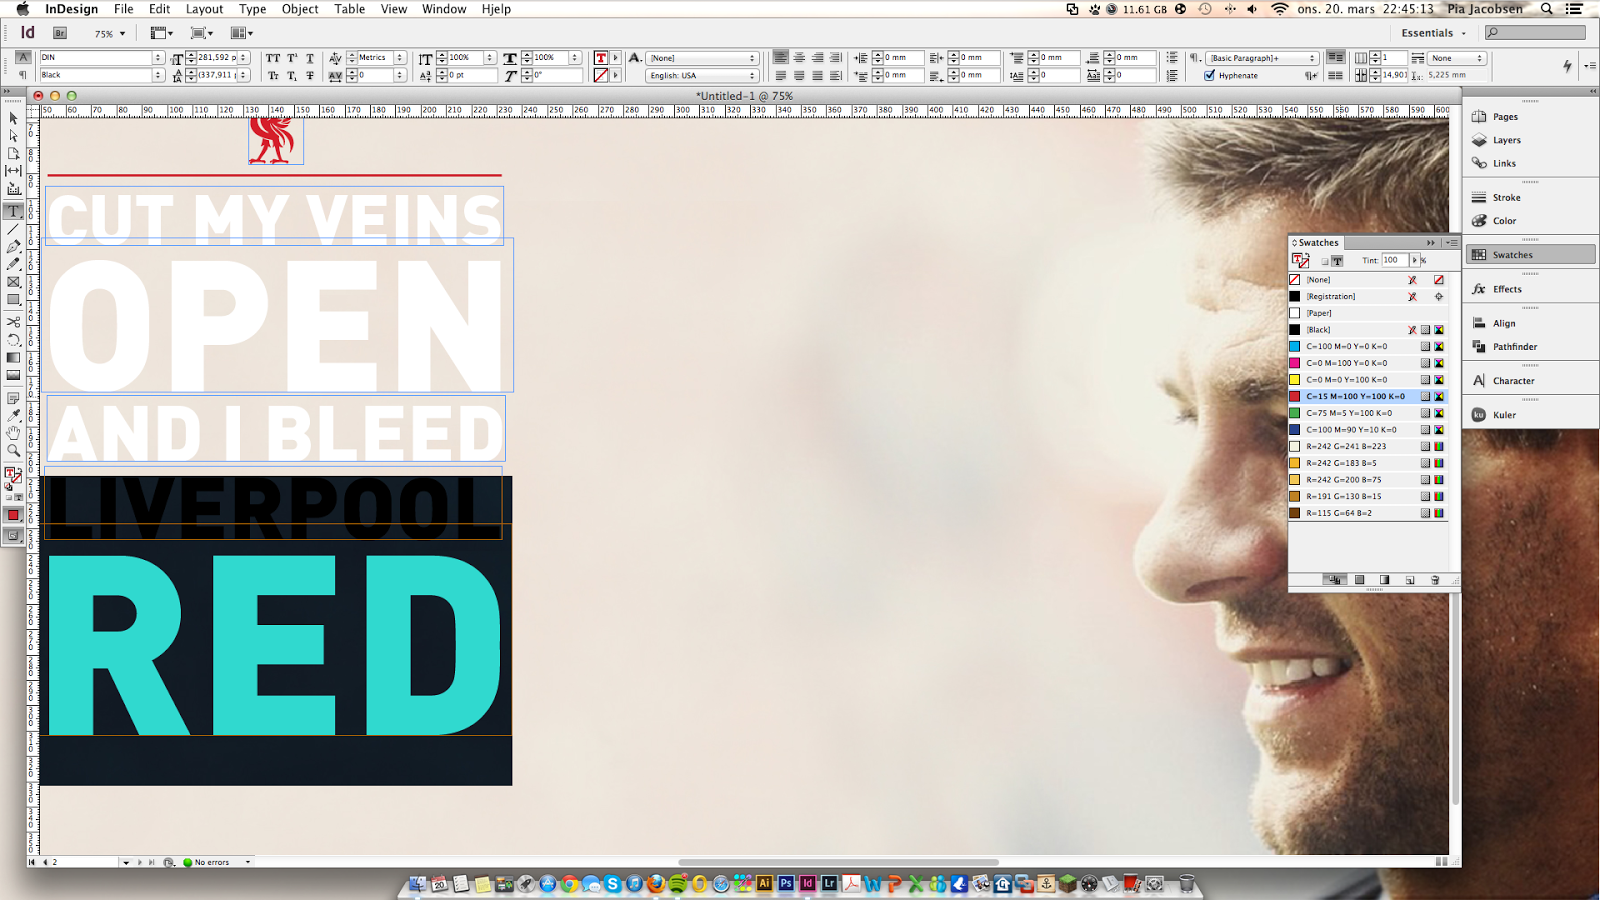Select the Hand tool
Image resolution: width=1600 pixels, height=900 pixels.
tap(13, 432)
